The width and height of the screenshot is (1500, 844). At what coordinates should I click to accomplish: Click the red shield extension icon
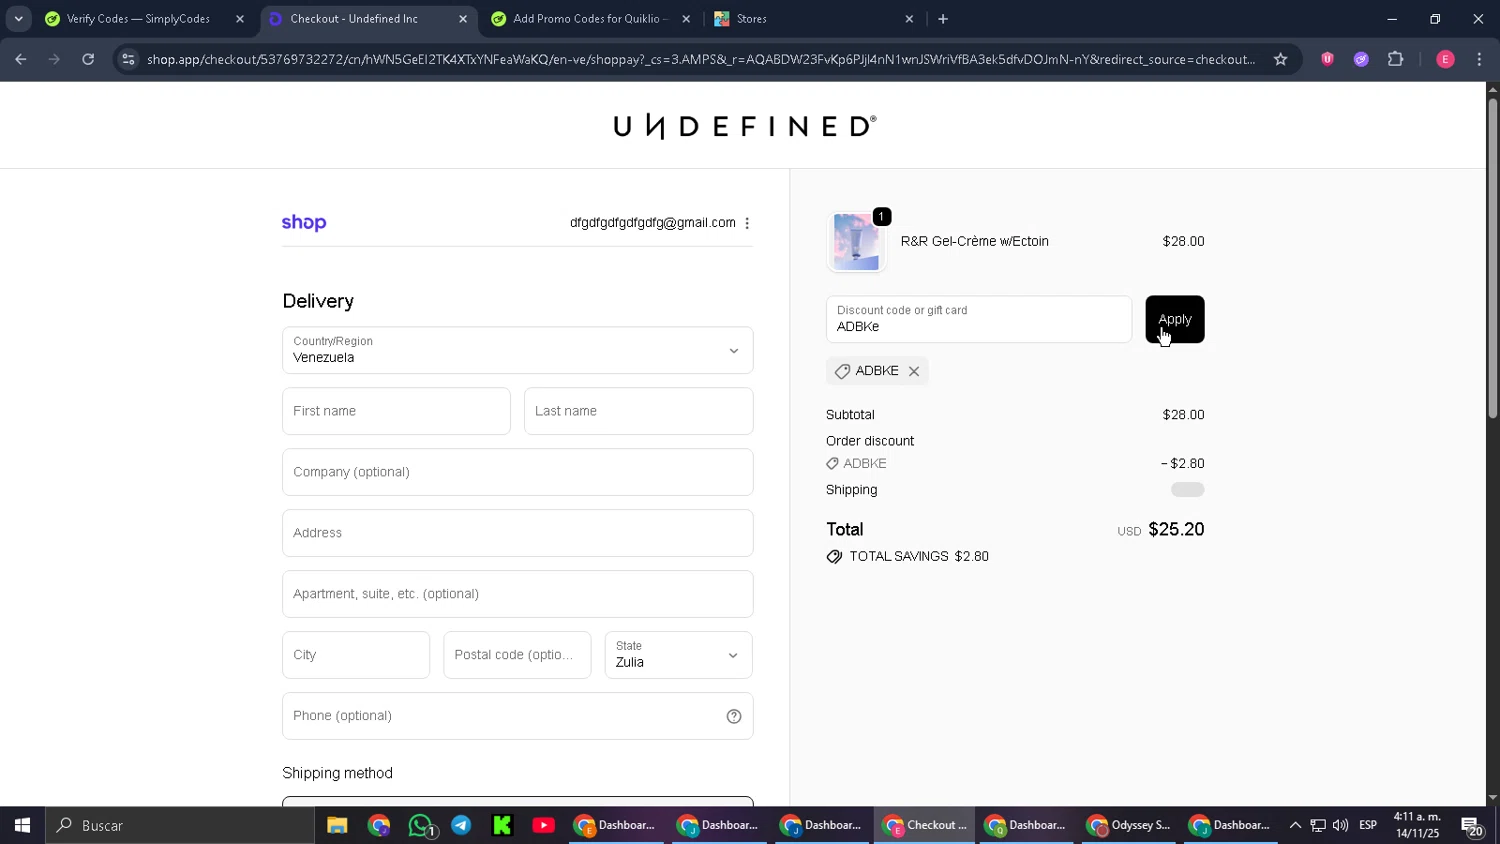point(1327,59)
